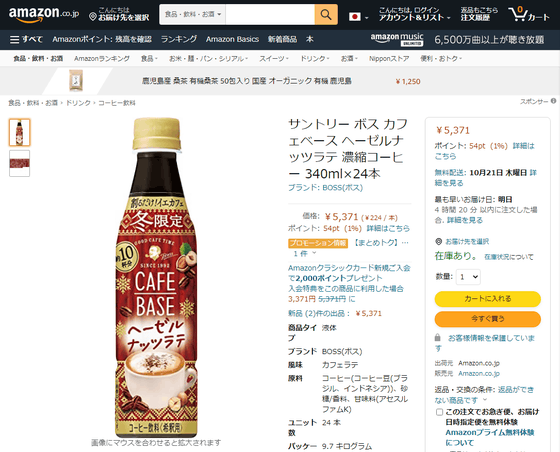Open the すべて hamburger menu
Viewport: 560px width, 452px height.
point(26,39)
